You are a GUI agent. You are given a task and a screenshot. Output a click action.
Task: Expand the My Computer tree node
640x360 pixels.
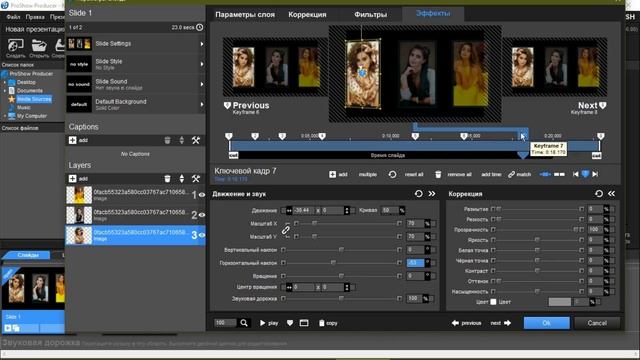(5, 116)
